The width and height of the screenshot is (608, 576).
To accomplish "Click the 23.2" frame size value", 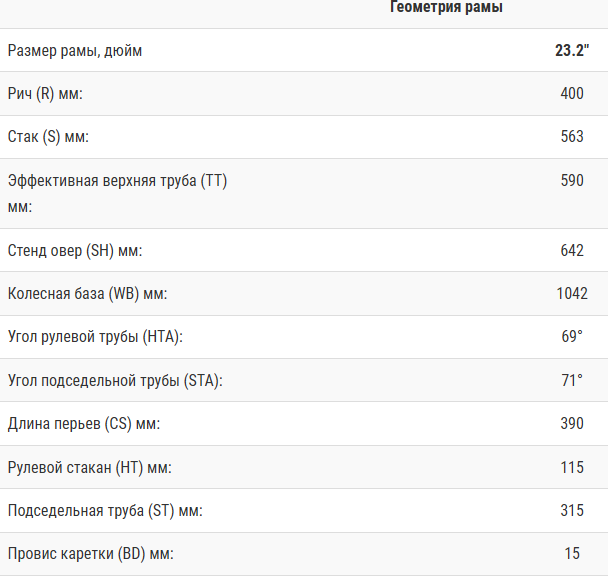I will coord(572,50).
